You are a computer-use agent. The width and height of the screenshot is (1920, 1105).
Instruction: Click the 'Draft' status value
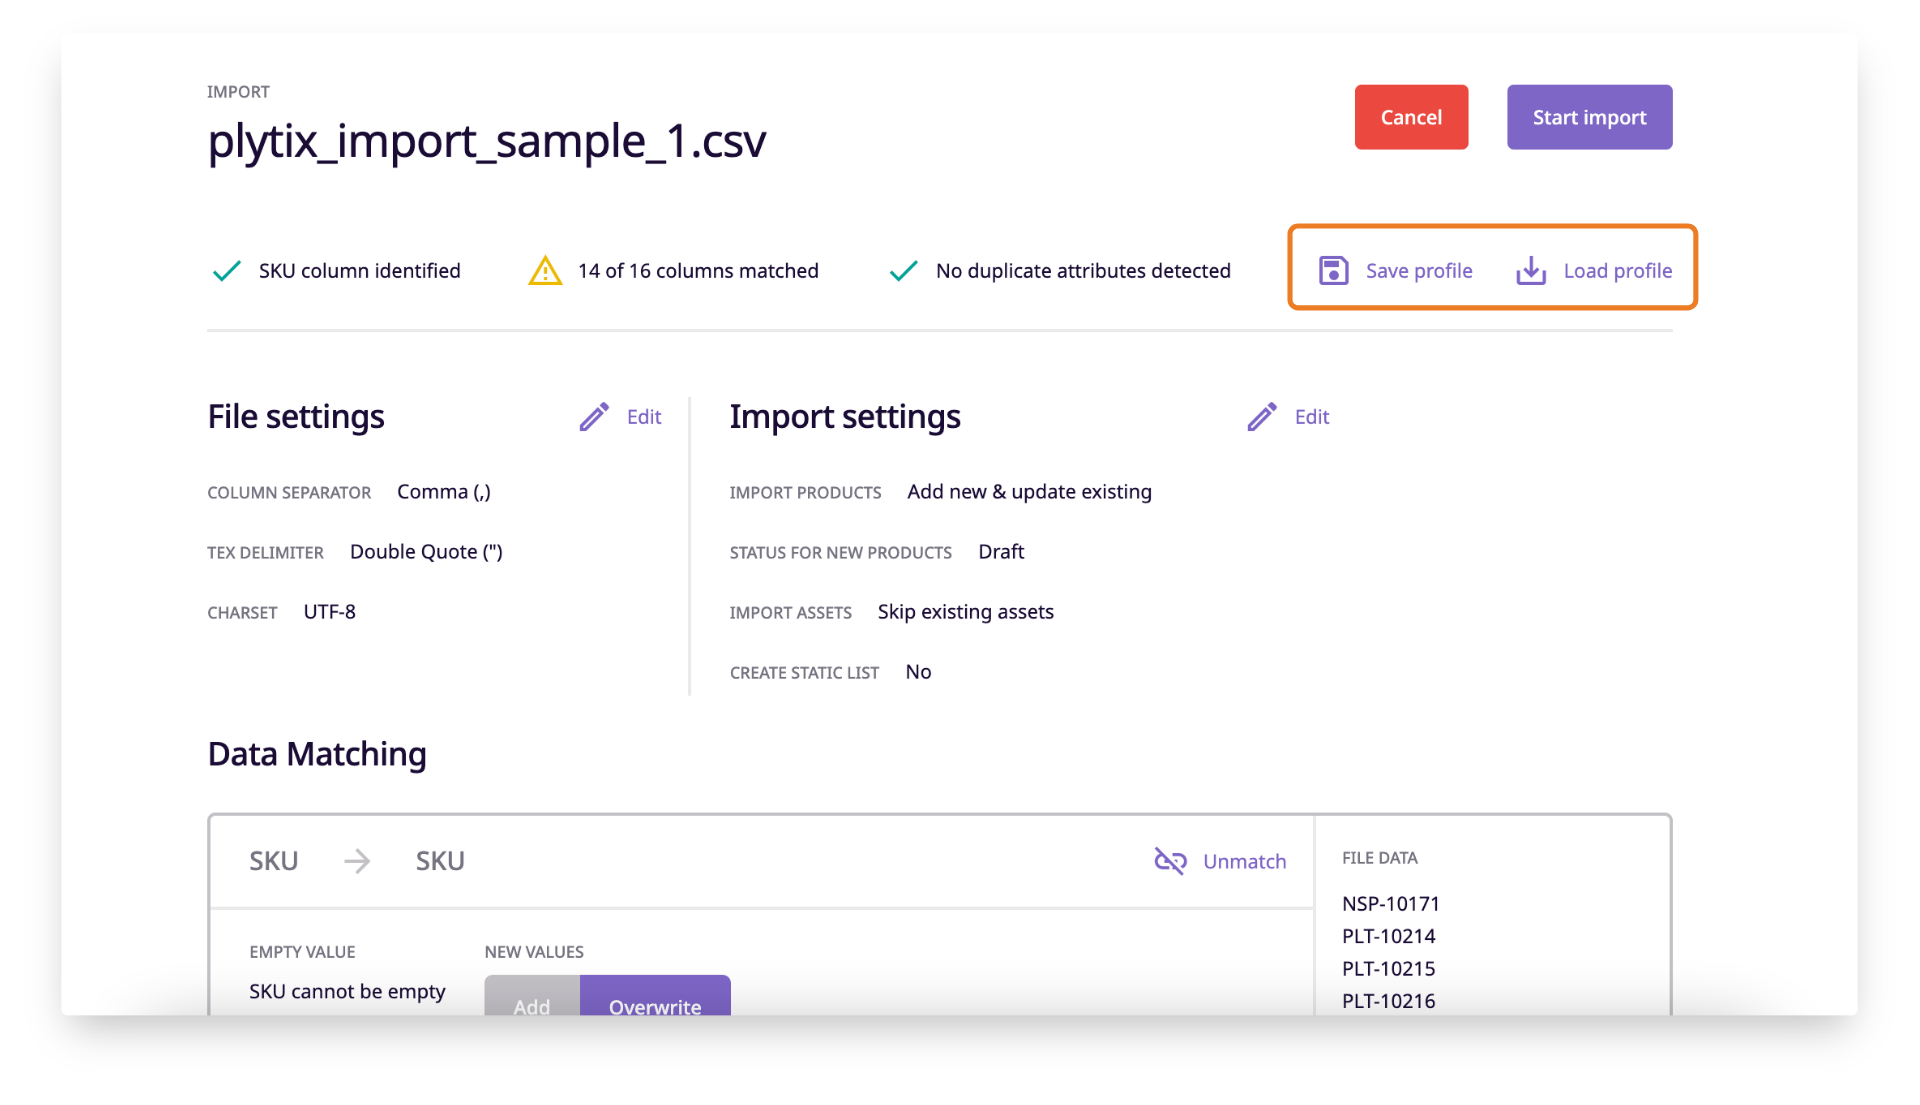pos(1001,552)
